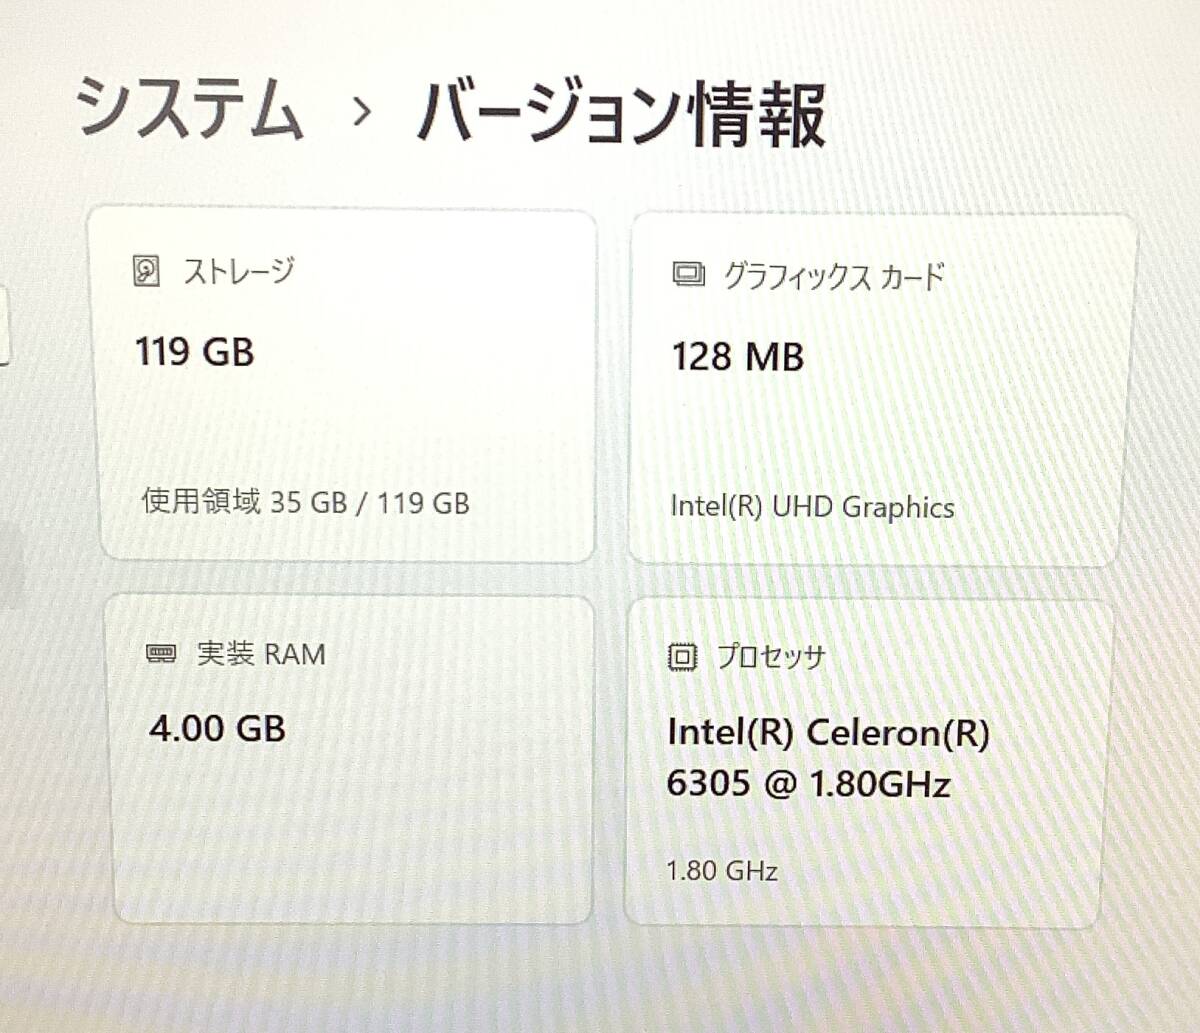Click the storage disk icon

click(x=146, y=271)
